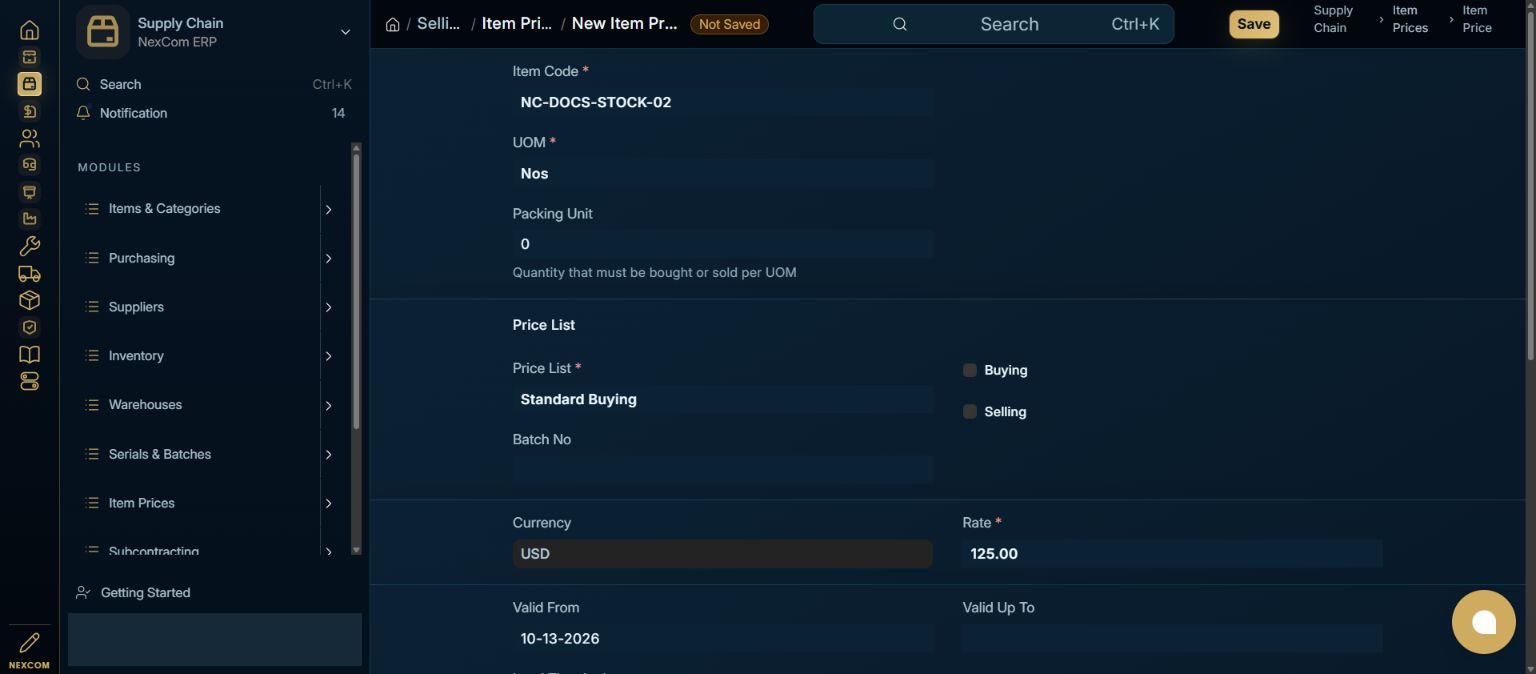This screenshot has height=674, width=1536.
Task: Open the Inventory module label
Action: pos(136,356)
